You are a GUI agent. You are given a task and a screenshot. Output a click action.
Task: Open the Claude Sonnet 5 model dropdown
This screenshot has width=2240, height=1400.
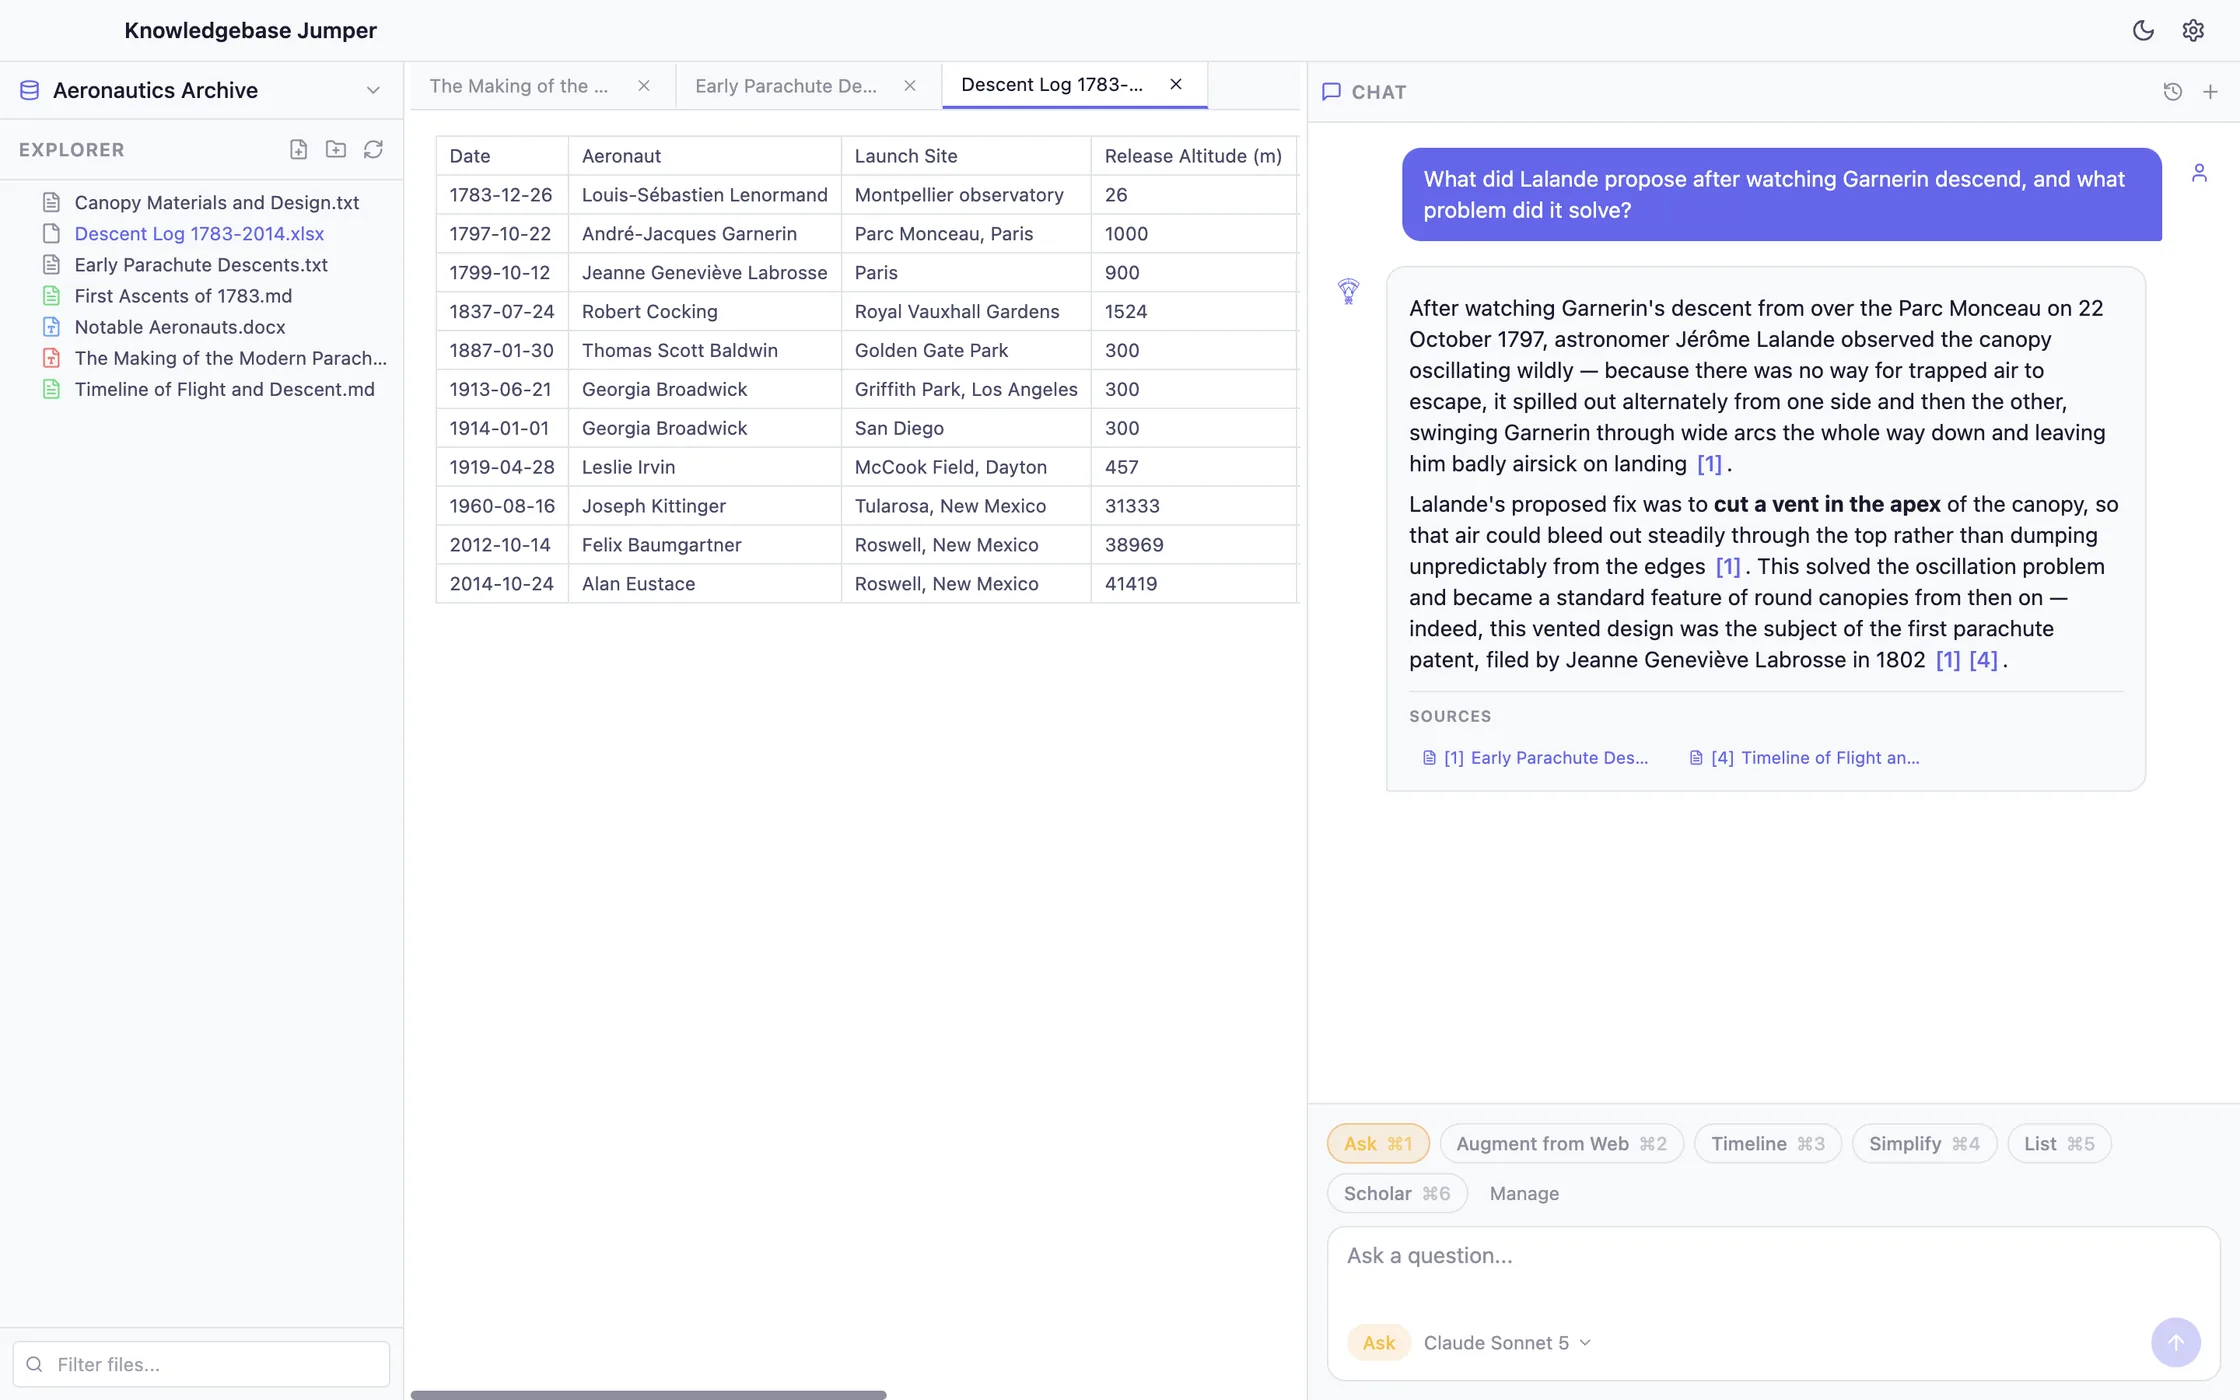1507,1343
